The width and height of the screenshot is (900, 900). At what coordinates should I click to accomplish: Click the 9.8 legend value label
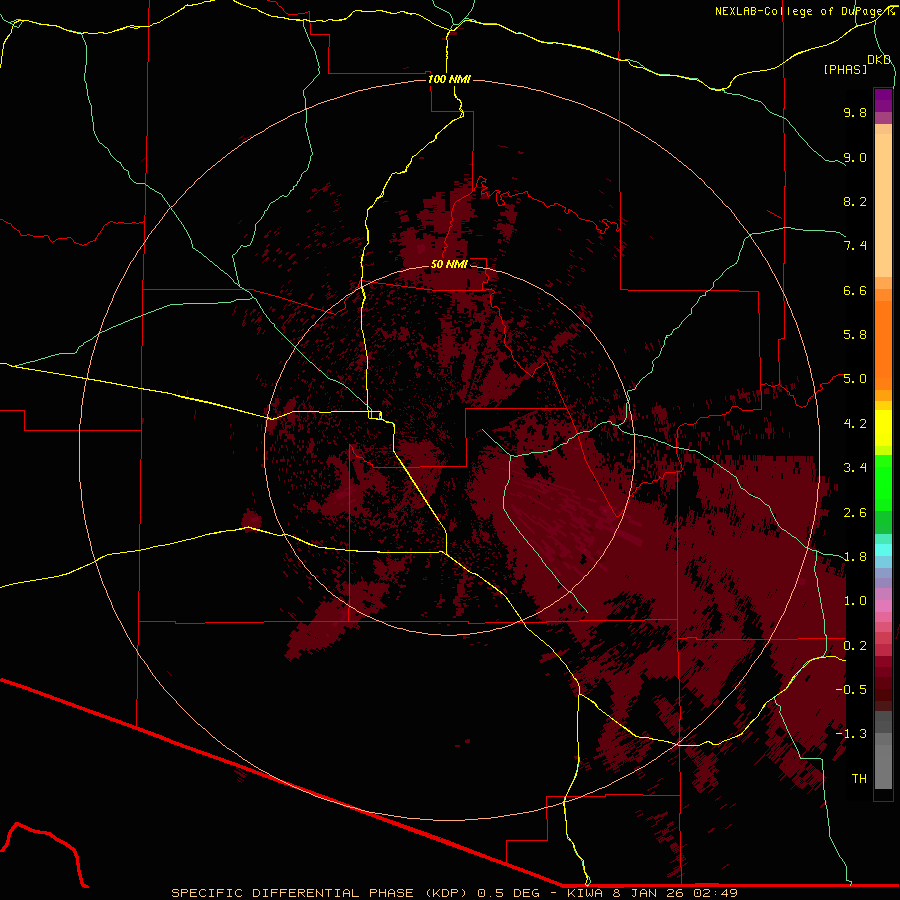point(855,113)
